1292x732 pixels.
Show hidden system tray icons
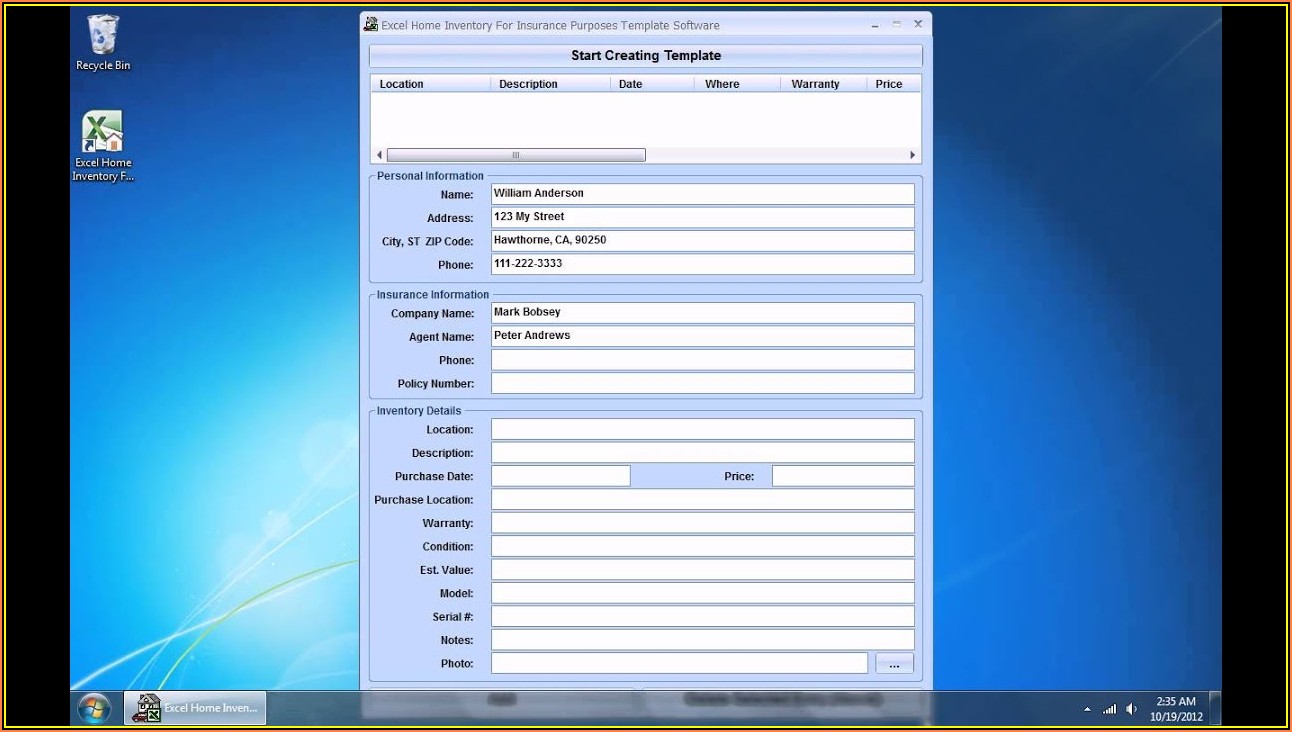1087,709
